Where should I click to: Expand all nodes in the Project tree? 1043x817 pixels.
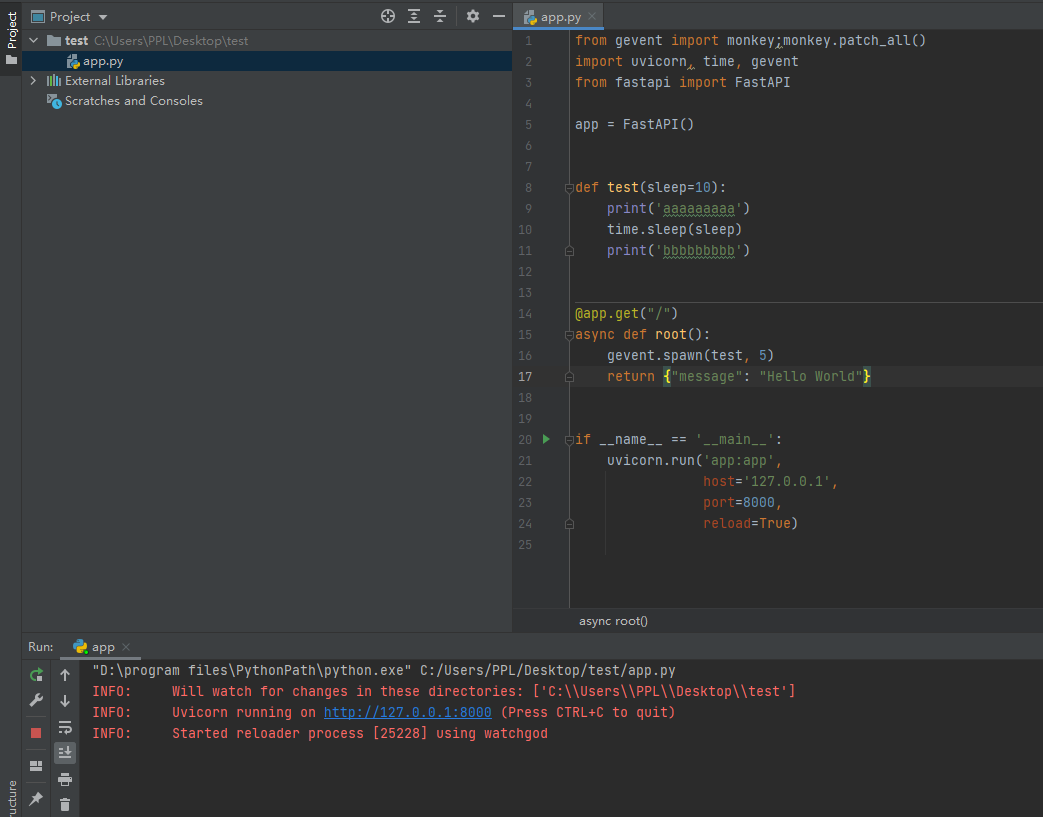[x=413, y=16]
